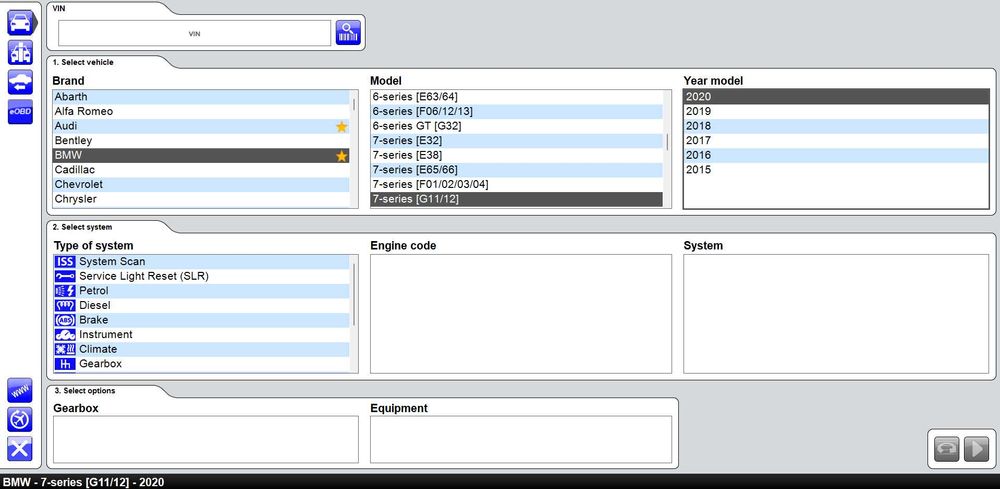The height and width of the screenshot is (489, 1000).
Task: Click the Equipment options list box
Action: 521,439
